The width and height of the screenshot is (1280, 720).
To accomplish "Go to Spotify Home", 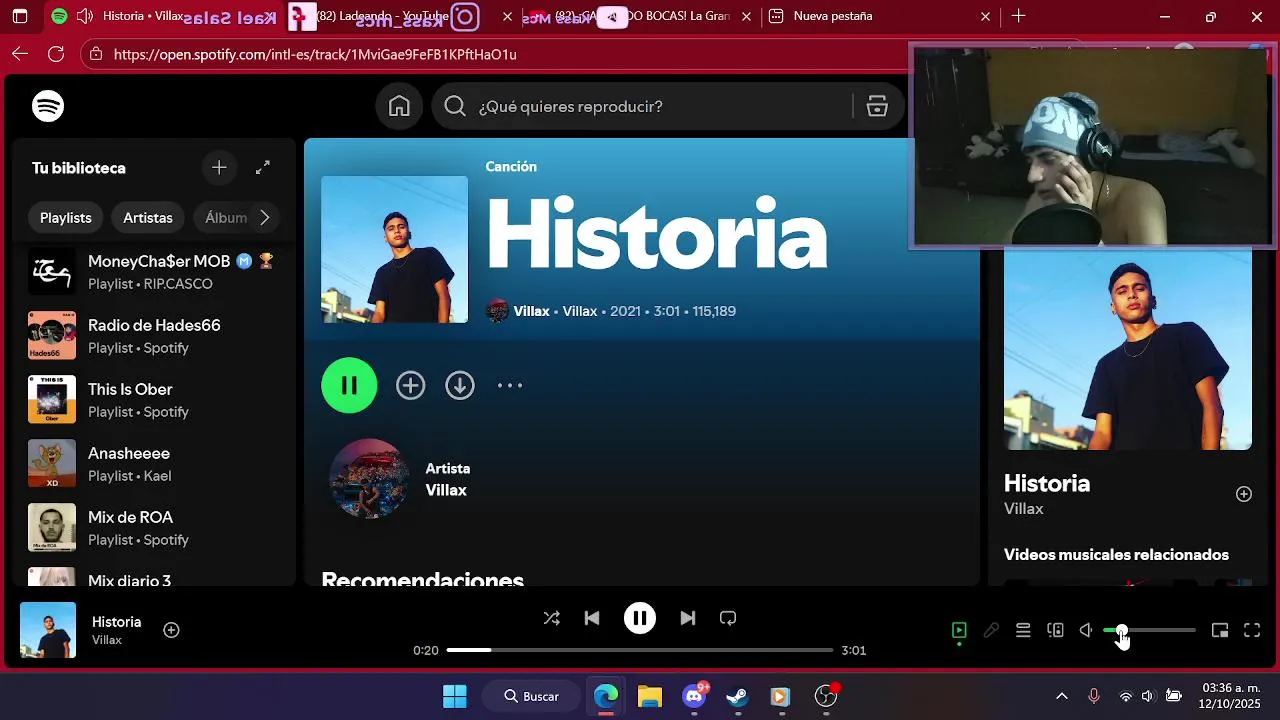I will (x=399, y=106).
